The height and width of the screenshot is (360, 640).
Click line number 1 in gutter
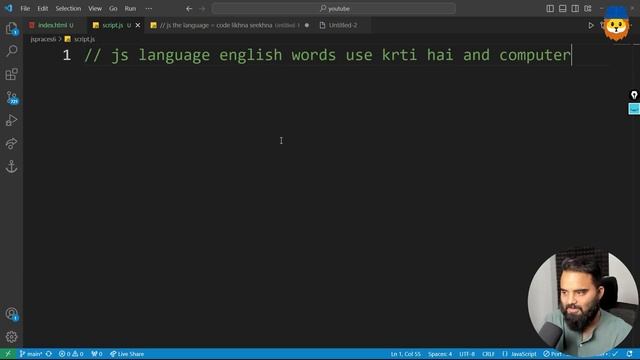pyautogui.click(x=67, y=55)
